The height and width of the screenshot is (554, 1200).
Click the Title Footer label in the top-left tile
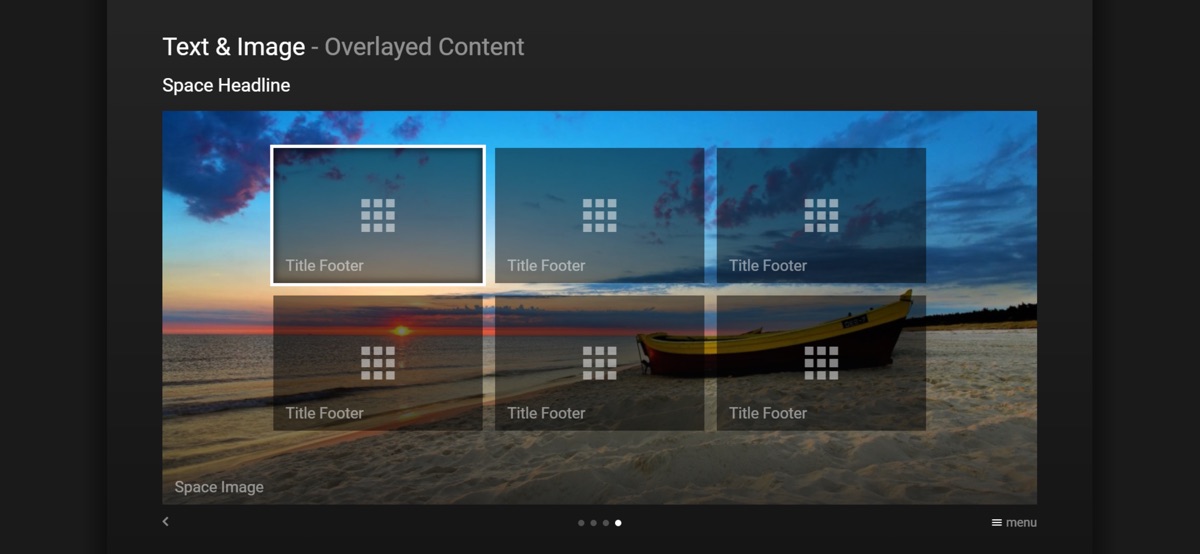point(324,266)
